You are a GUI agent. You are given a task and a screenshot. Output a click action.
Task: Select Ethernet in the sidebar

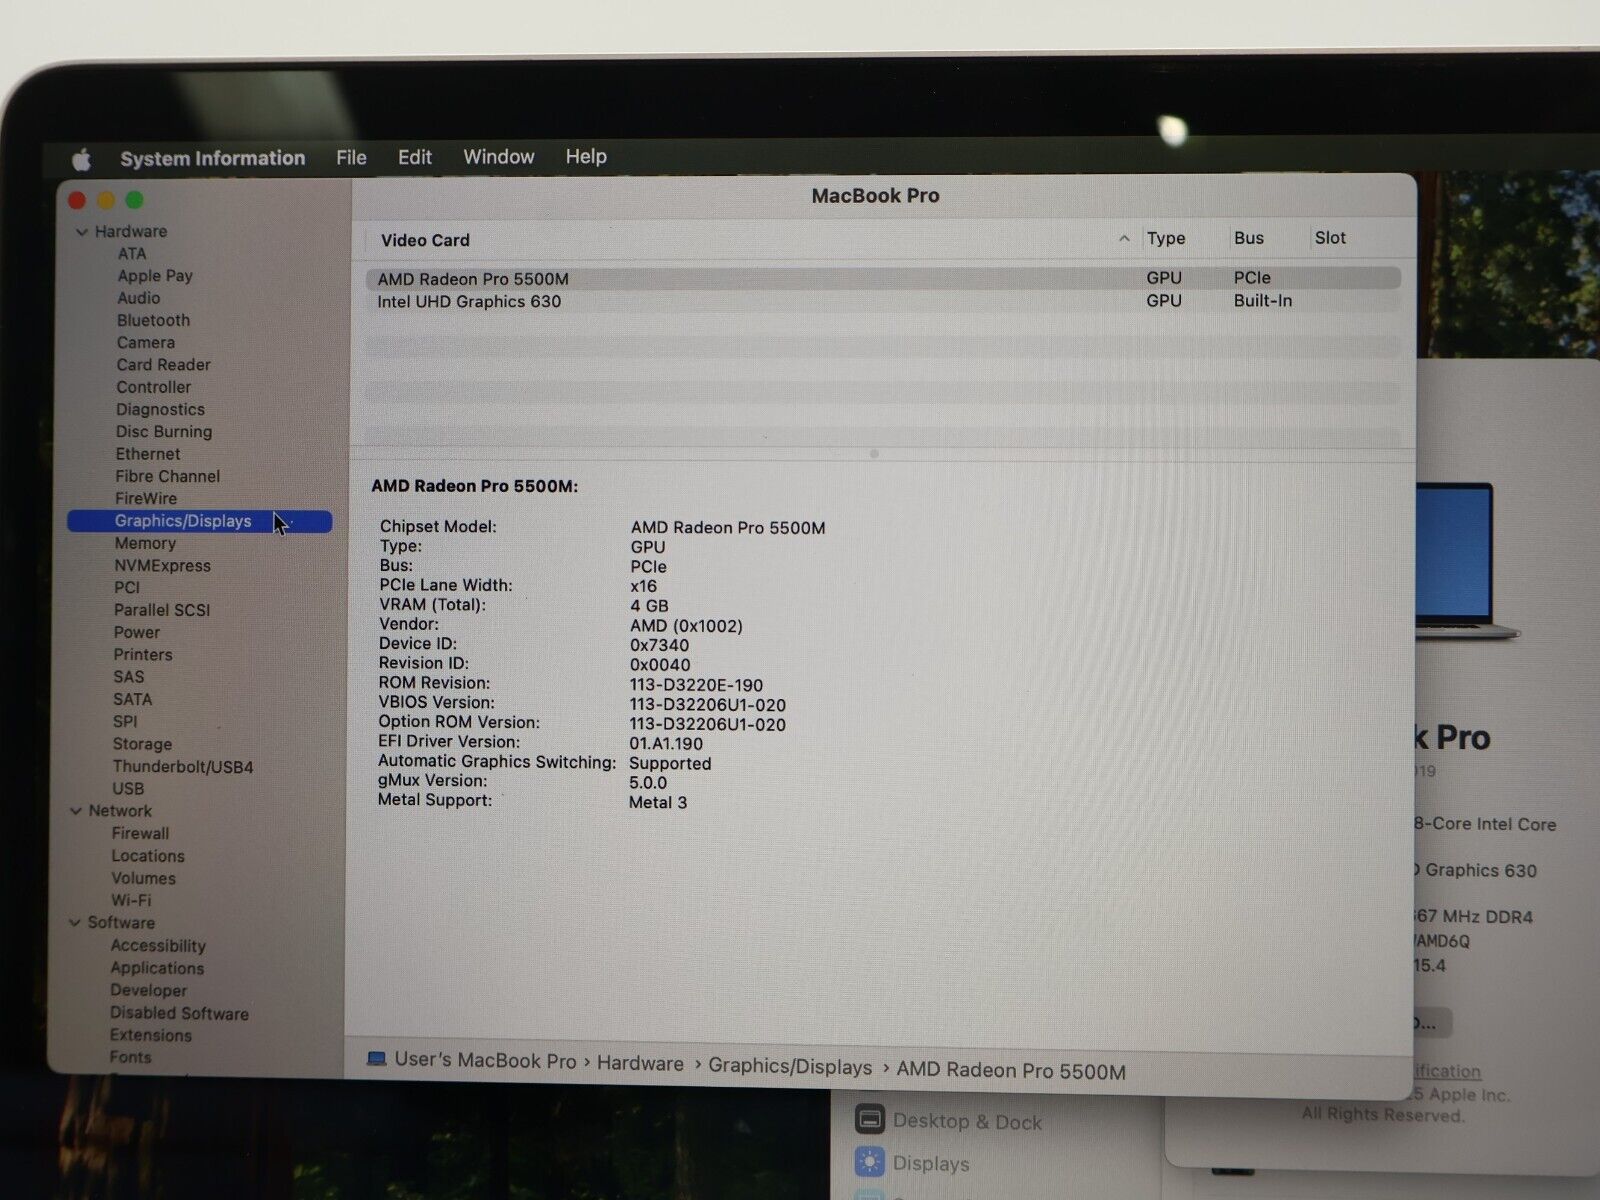(148, 454)
